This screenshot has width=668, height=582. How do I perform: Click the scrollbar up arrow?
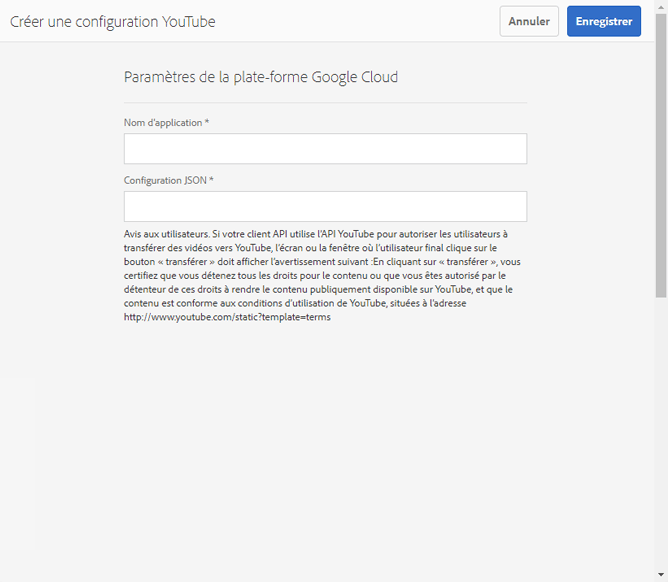(x=661, y=7)
